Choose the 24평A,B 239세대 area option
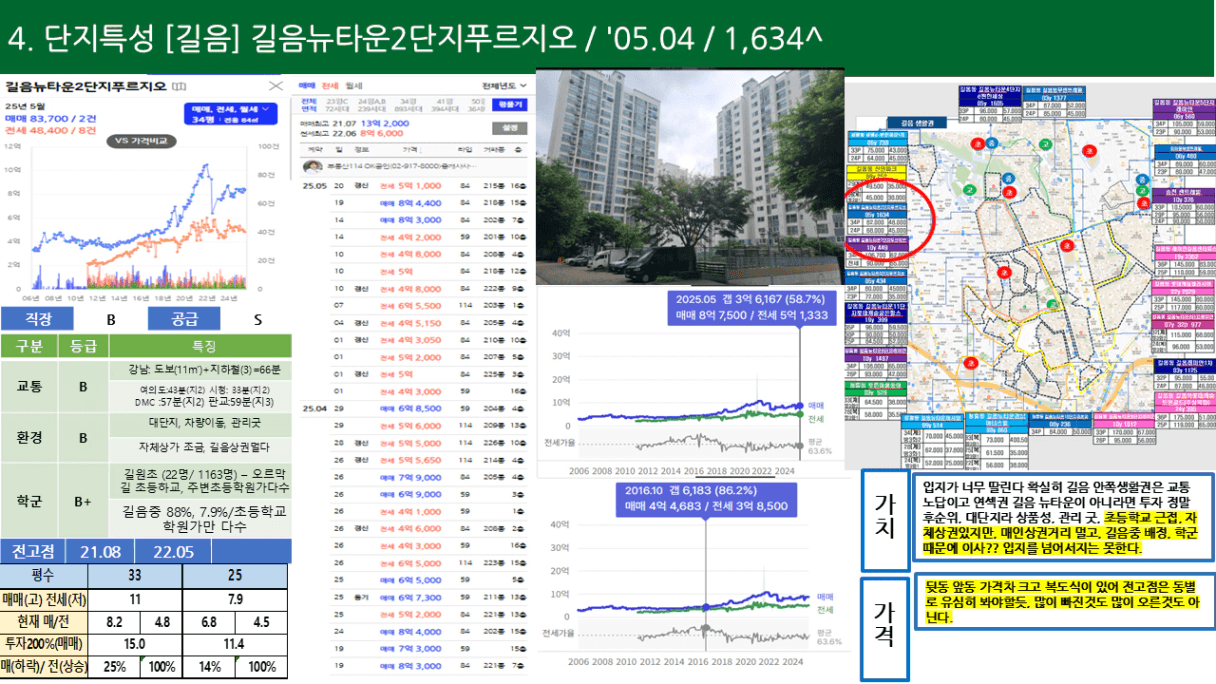The width and height of the screenshot is (1216, 684). (372, 106)
